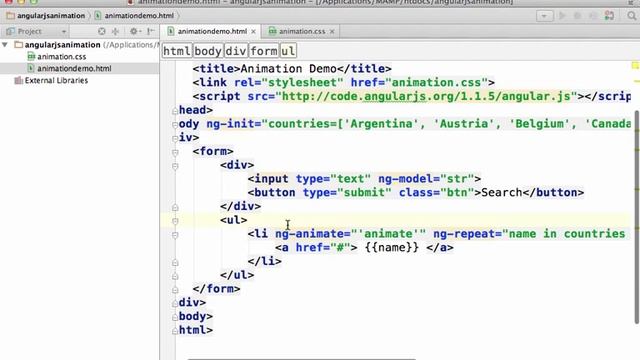Image resolution: width=640 pixels, height=360 pixels.
Task: Click the yellow inspection status indicator
Action: [636, 65]
